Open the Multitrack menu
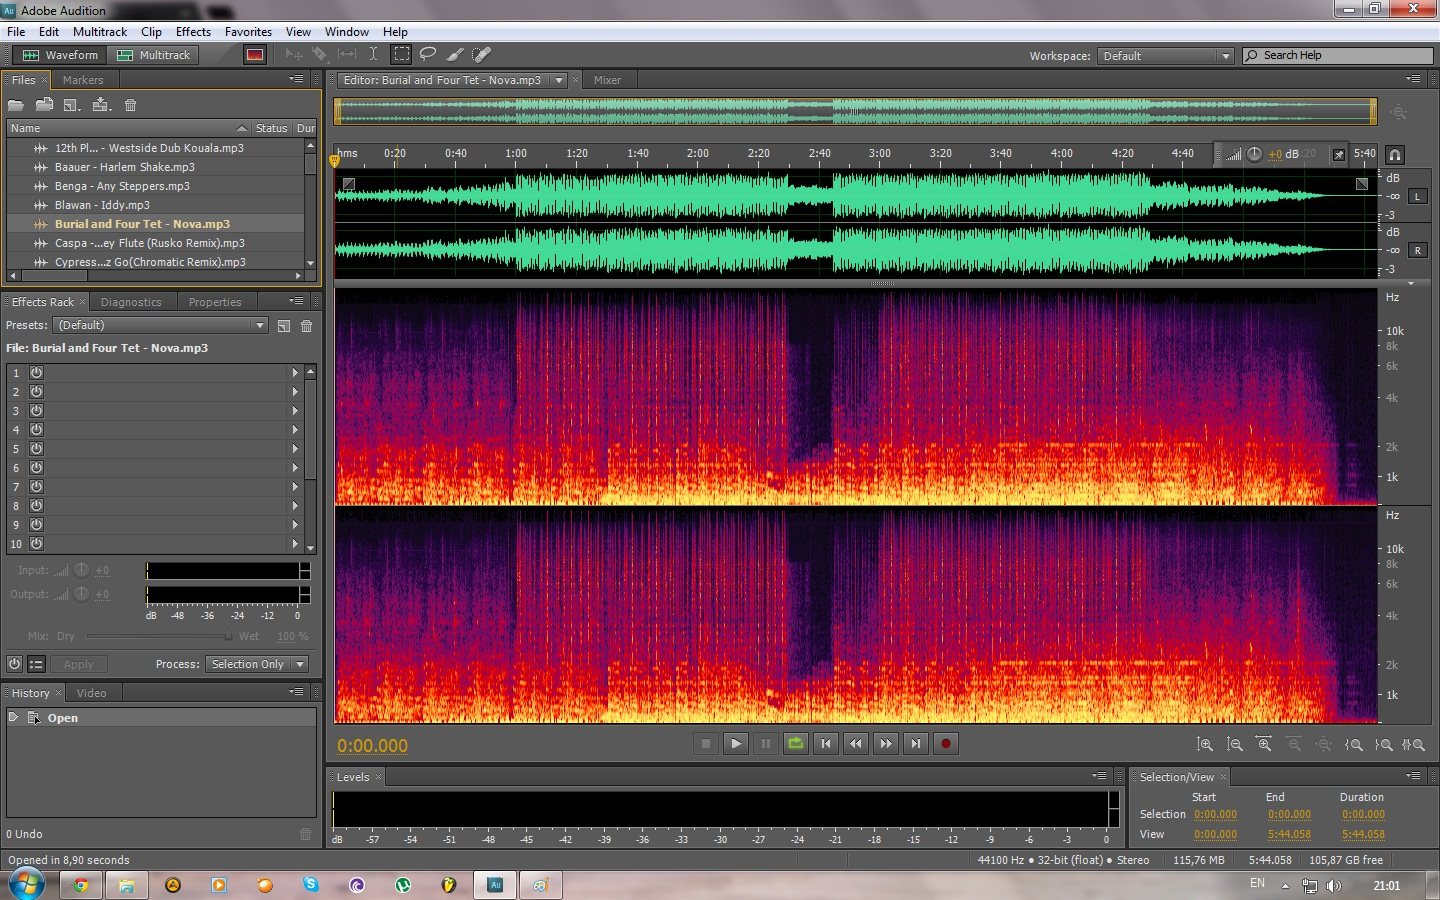The image size is (1440, 900). (x=100, y=32)
